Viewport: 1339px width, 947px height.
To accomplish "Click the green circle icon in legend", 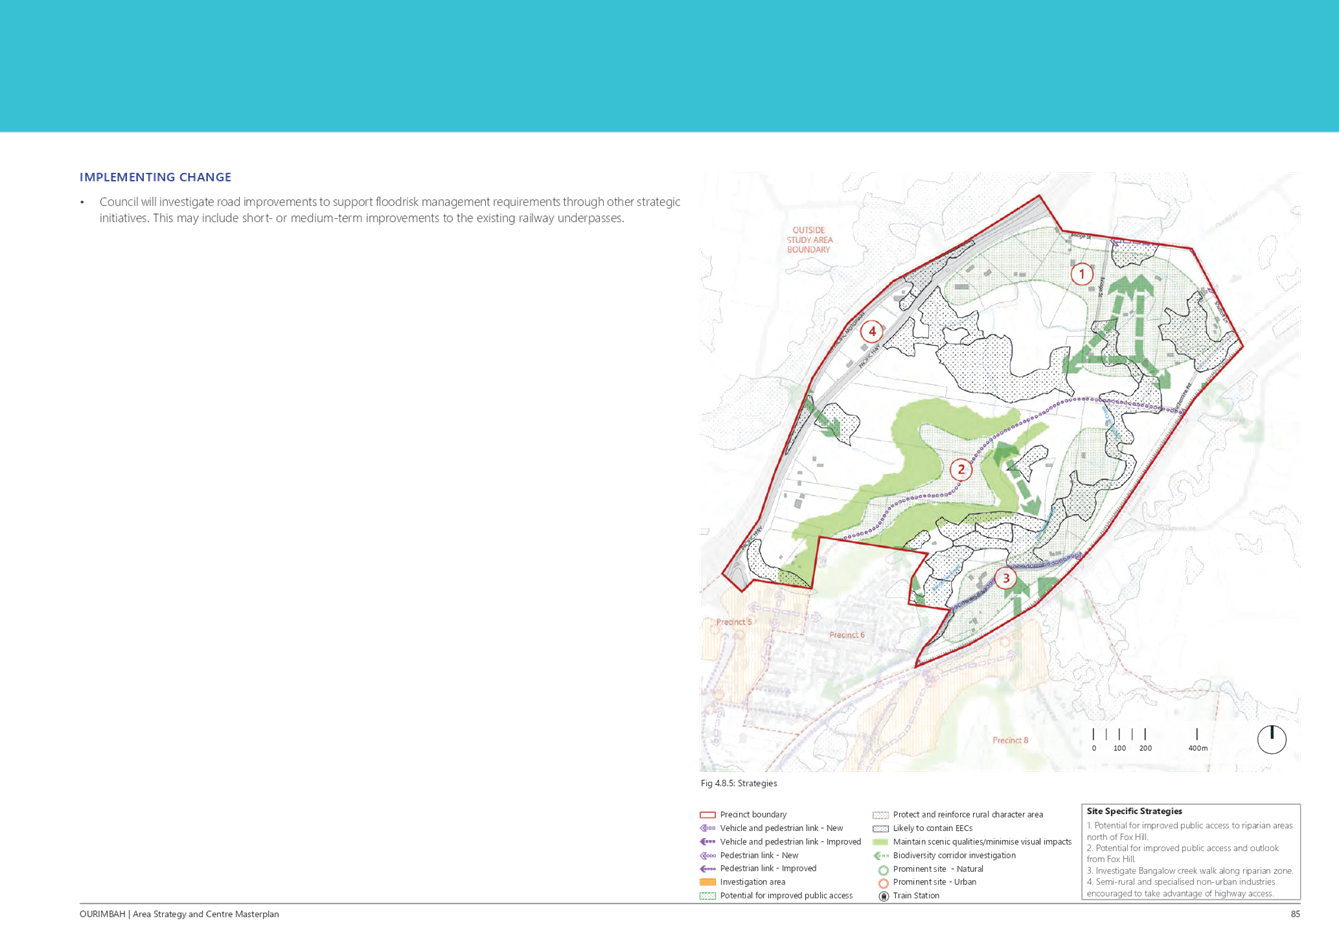I will click(882, 869).
